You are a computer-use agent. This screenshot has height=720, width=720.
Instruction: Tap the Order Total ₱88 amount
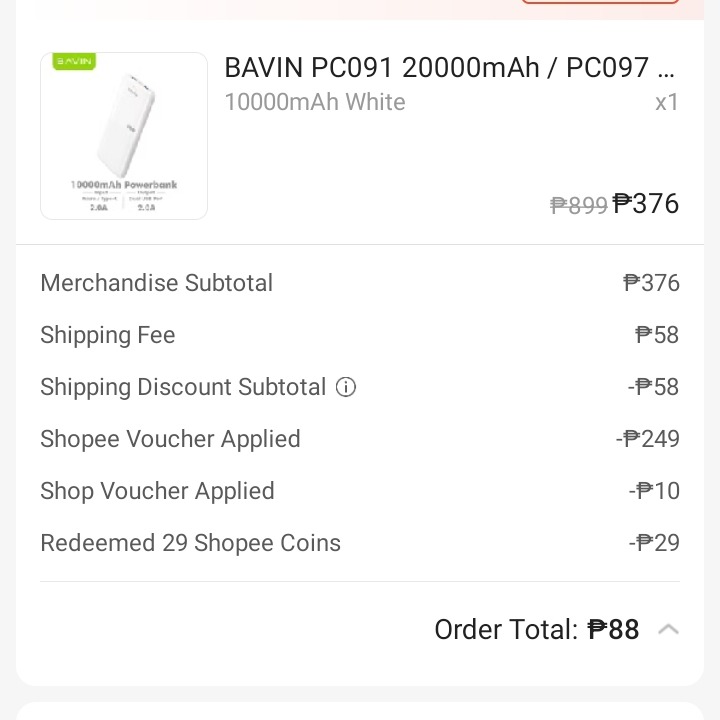(x=613, y=629)
